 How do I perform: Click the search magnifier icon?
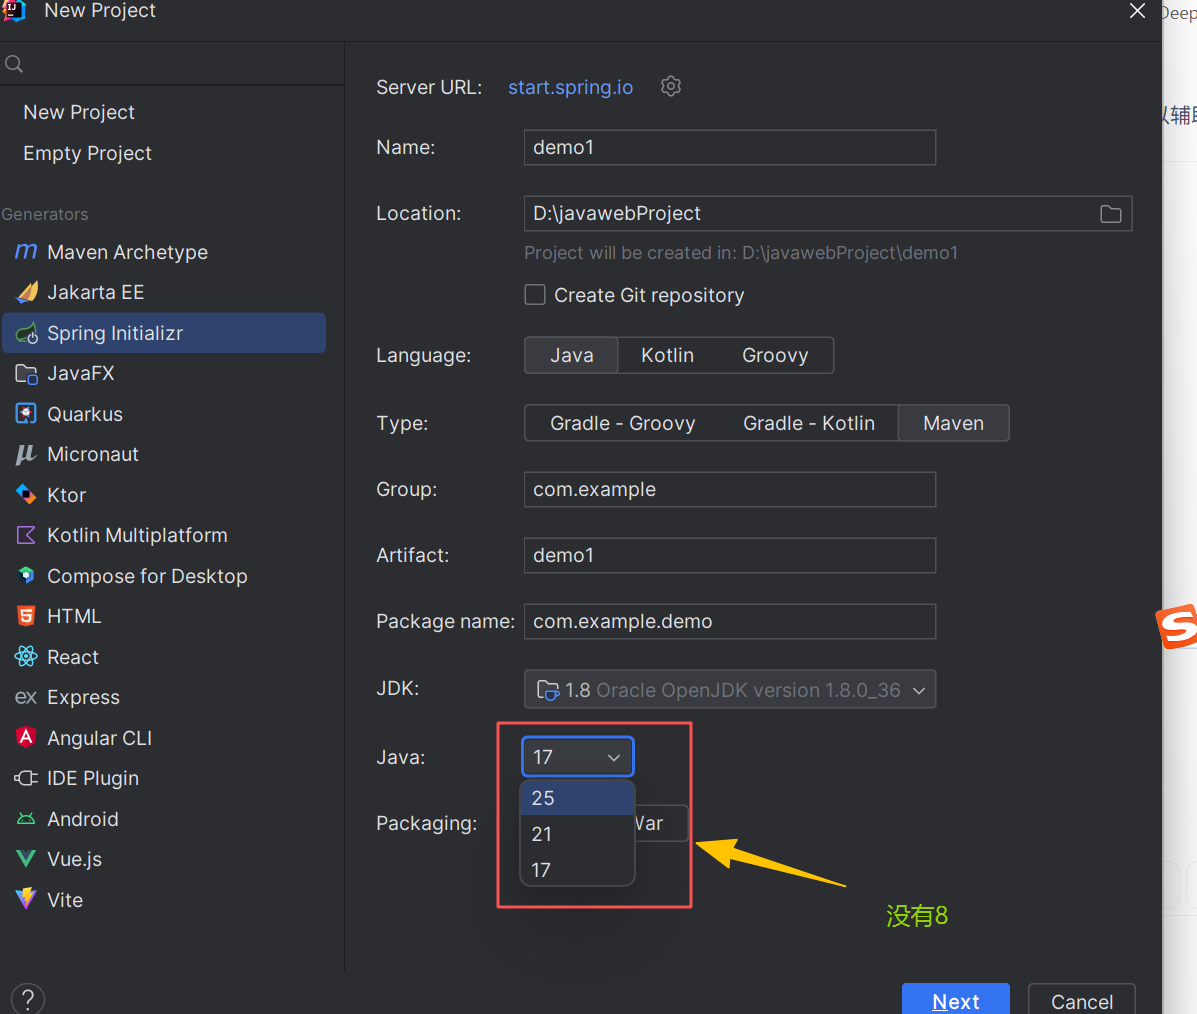click(14, 64)
